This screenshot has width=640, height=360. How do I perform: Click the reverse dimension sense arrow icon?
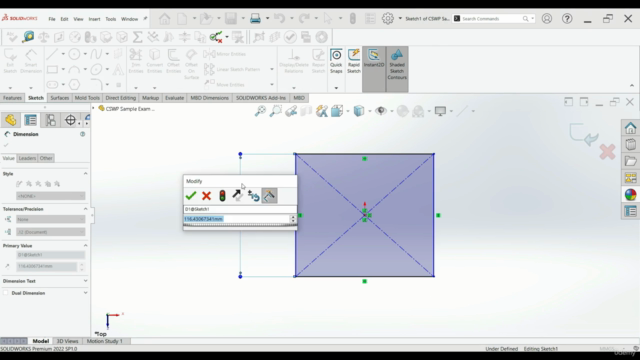pyautogui.click(x=237, y=196)
